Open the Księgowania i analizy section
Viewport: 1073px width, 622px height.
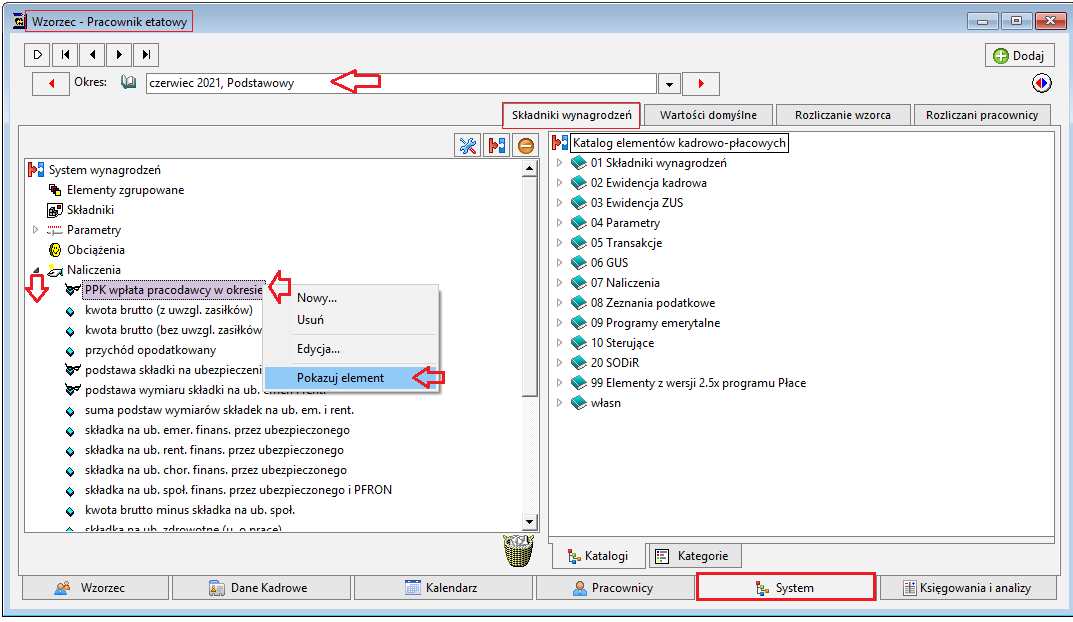(967, 588)
